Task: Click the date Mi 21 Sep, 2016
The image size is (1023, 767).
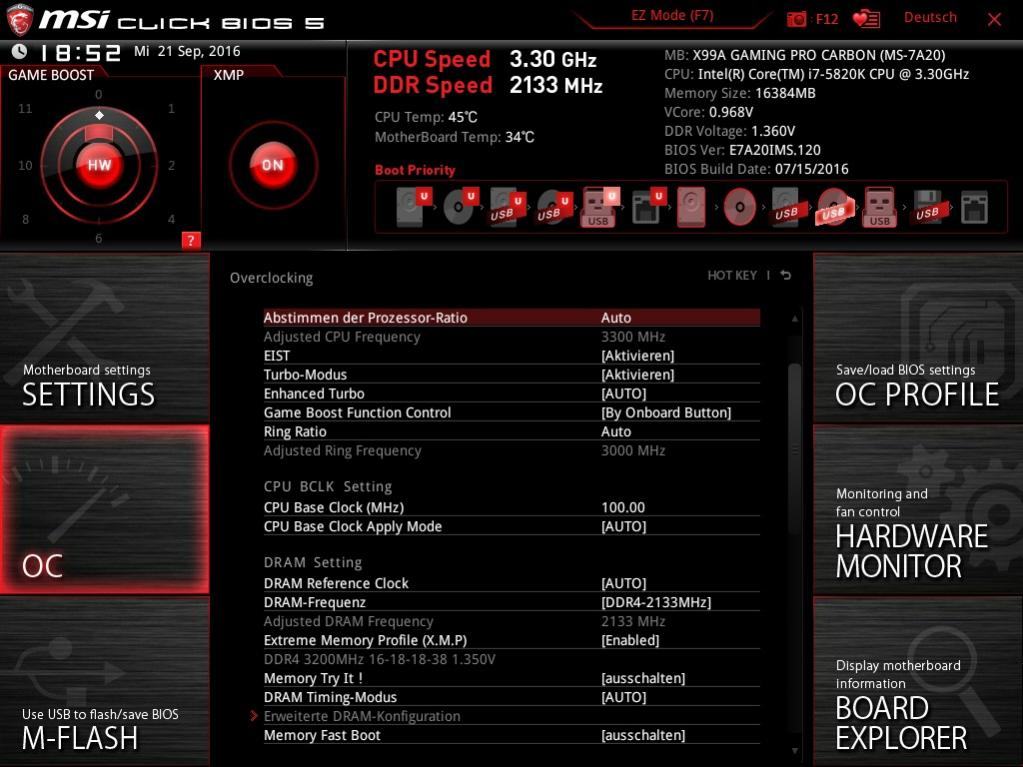Action: pos(187,51)
